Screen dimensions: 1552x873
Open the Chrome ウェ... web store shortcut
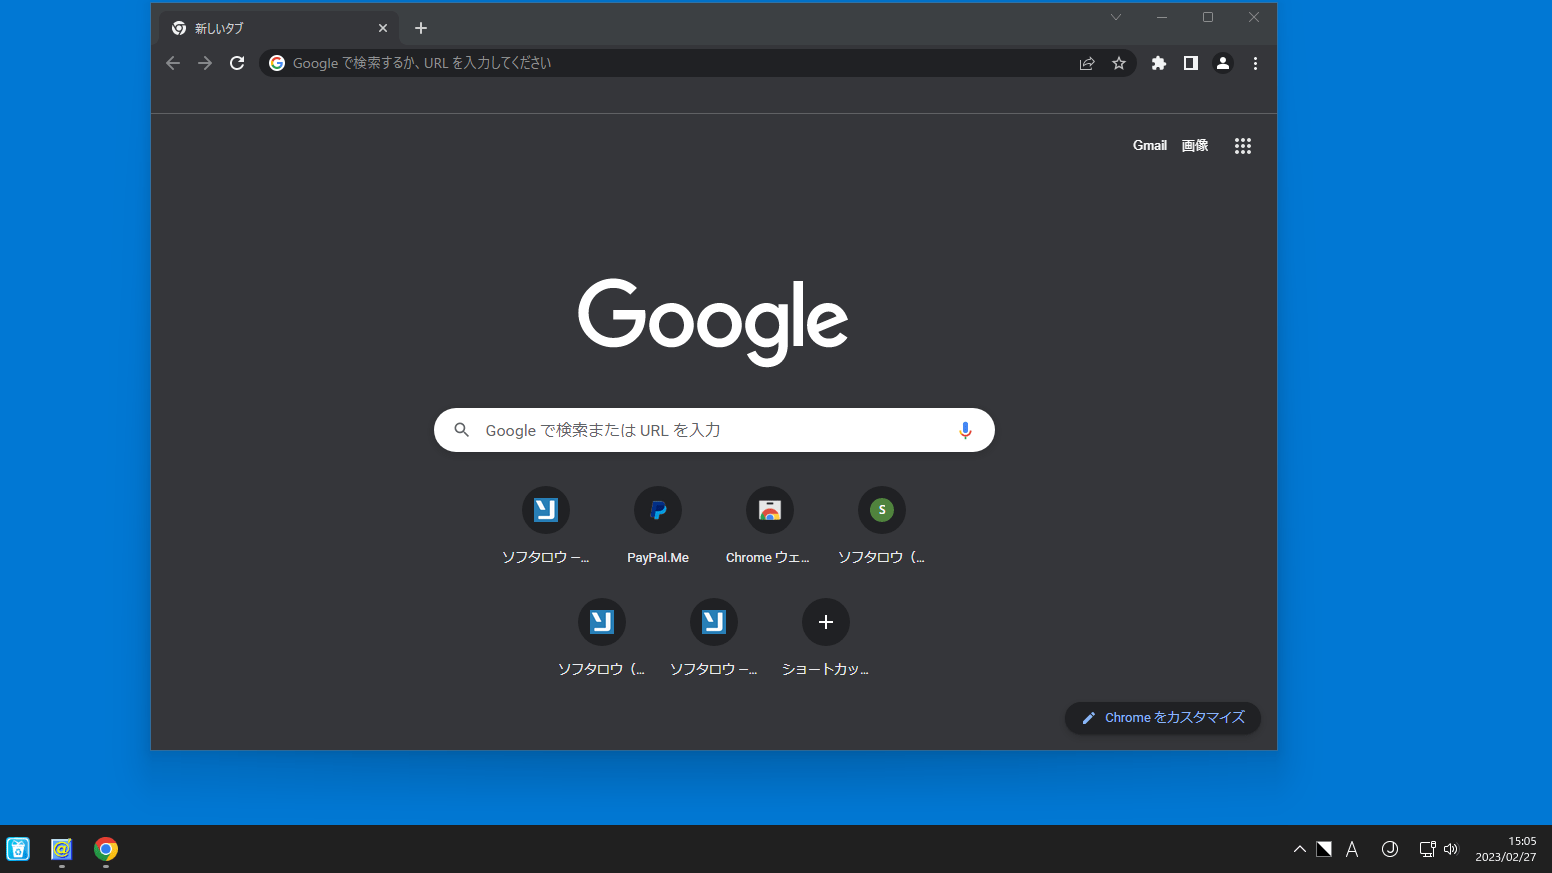770,528
